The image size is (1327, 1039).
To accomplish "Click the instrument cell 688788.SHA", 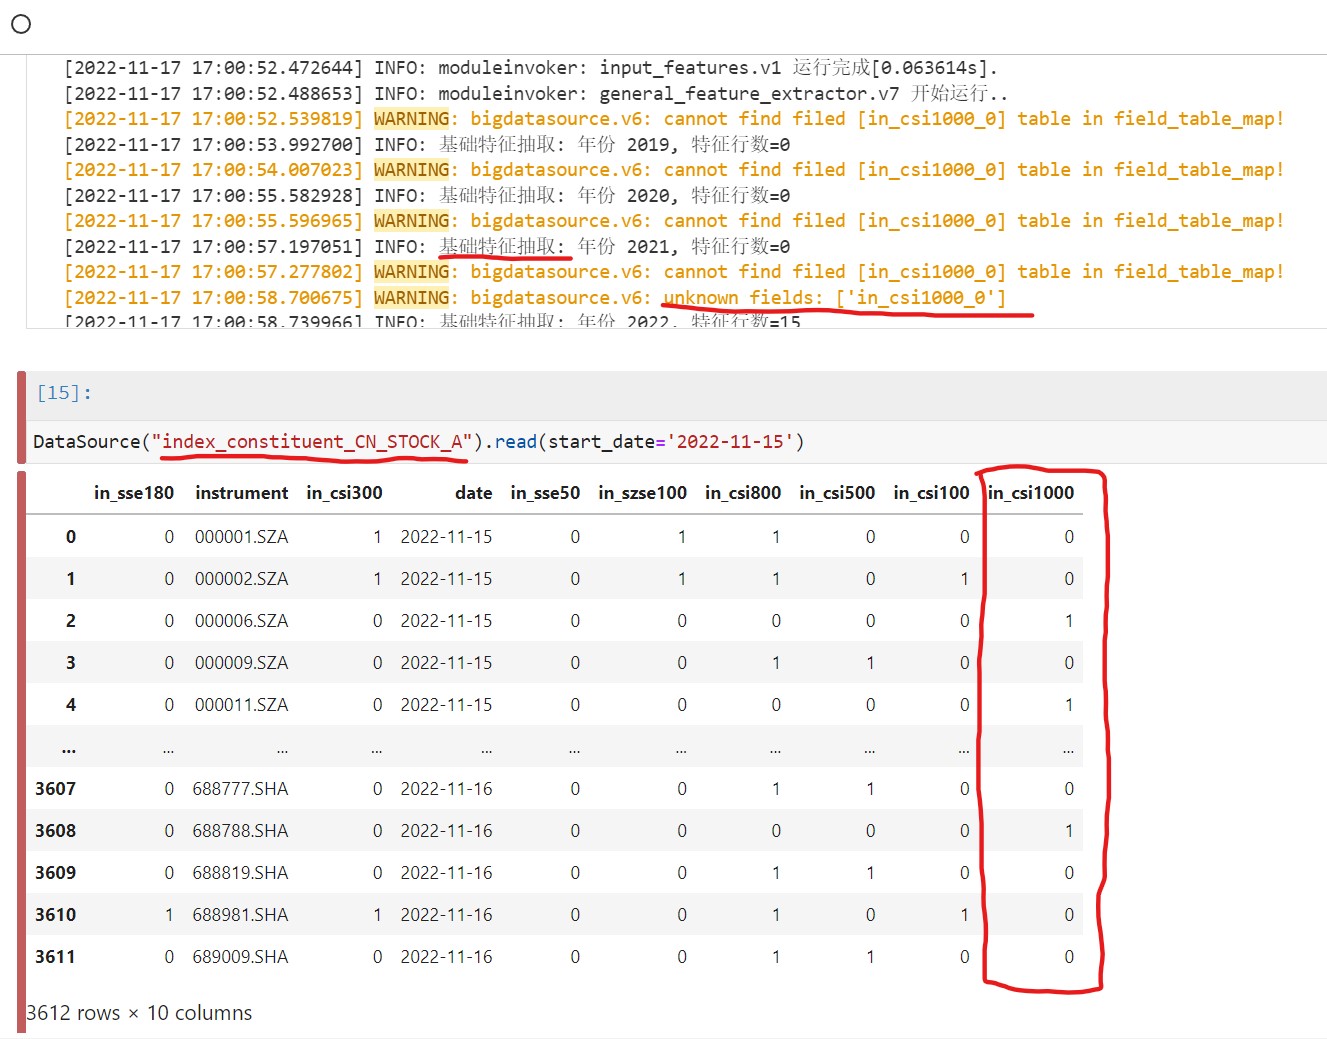I will point(240,831).
